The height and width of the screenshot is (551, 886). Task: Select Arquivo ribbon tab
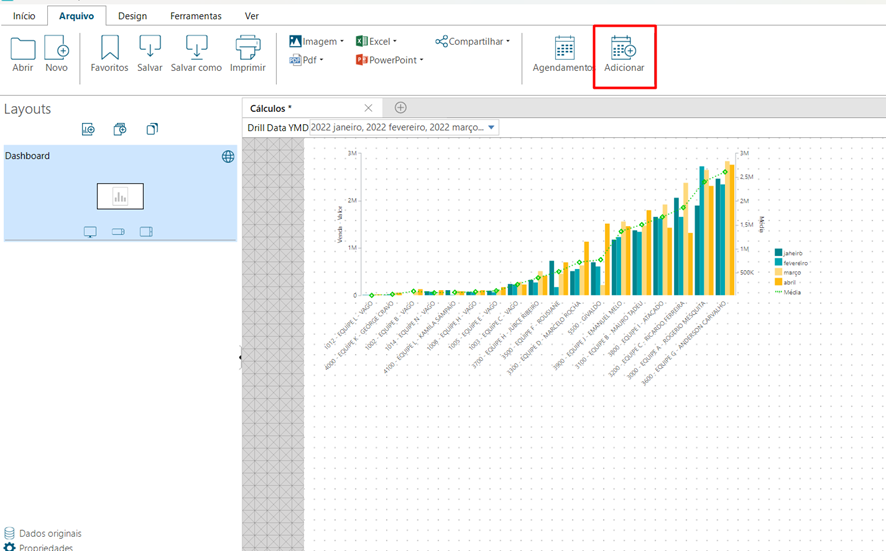pyautogui.click(x=76, y=16)
